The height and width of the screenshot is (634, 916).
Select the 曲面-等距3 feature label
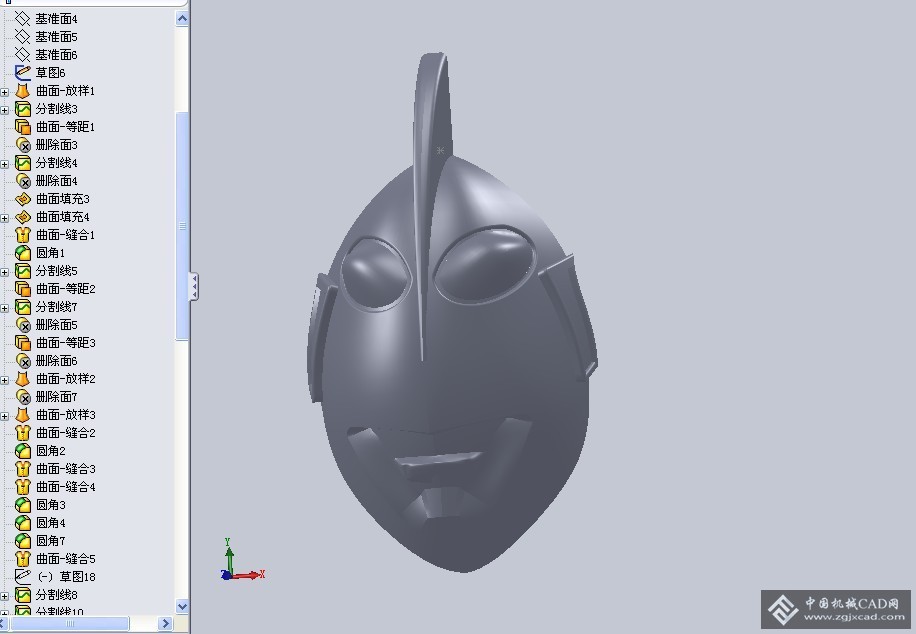click(65, 342)
